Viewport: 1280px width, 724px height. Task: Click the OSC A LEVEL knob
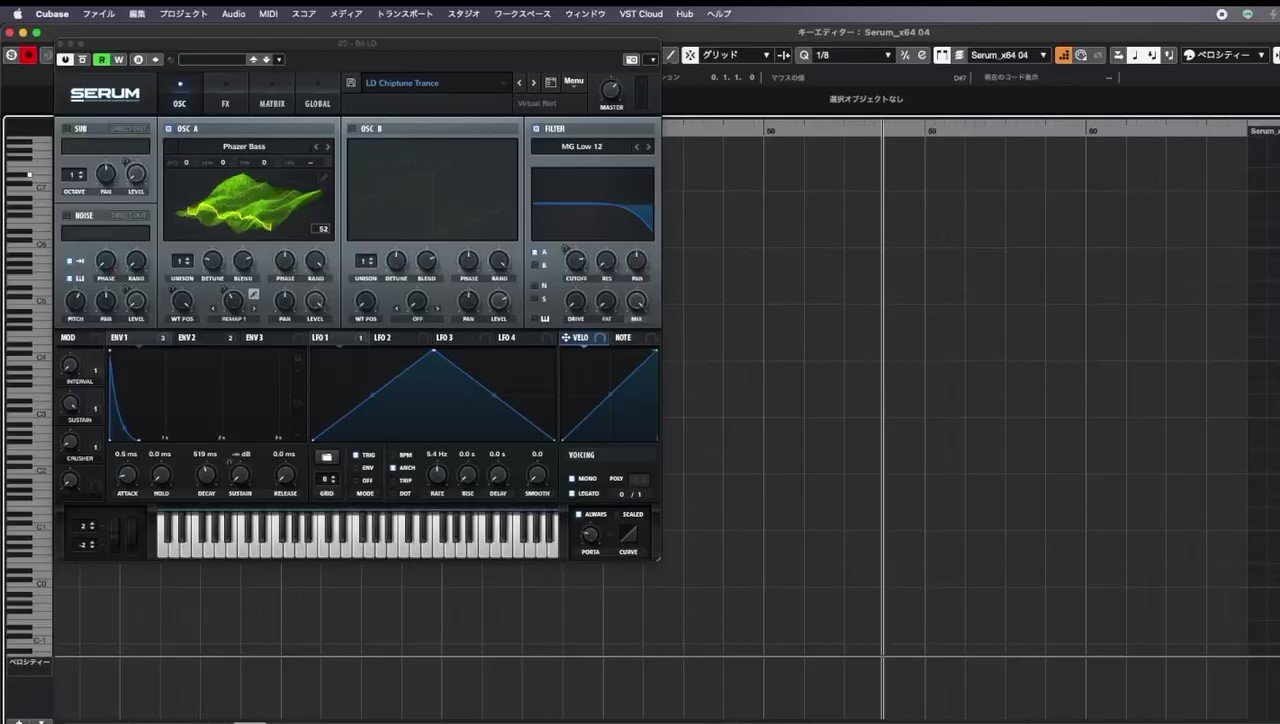coord(315,300)
